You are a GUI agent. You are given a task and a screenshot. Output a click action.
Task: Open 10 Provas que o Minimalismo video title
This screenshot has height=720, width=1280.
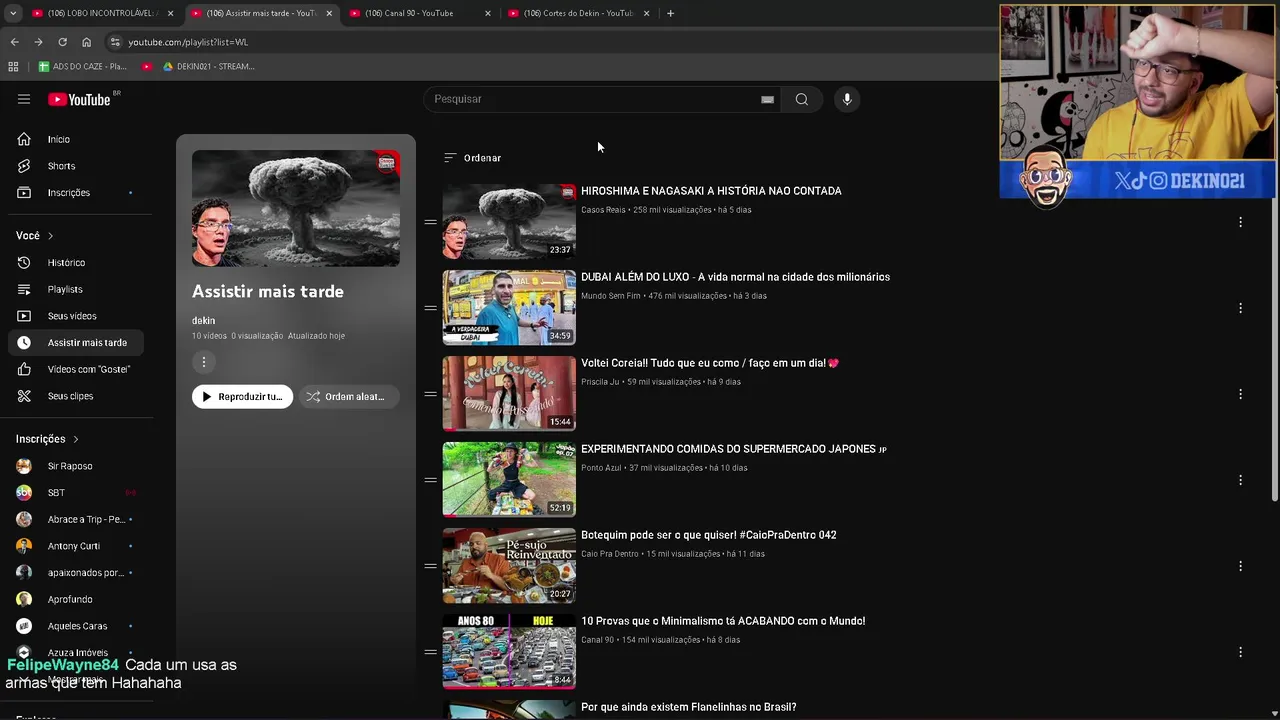(x=723, y=621)
